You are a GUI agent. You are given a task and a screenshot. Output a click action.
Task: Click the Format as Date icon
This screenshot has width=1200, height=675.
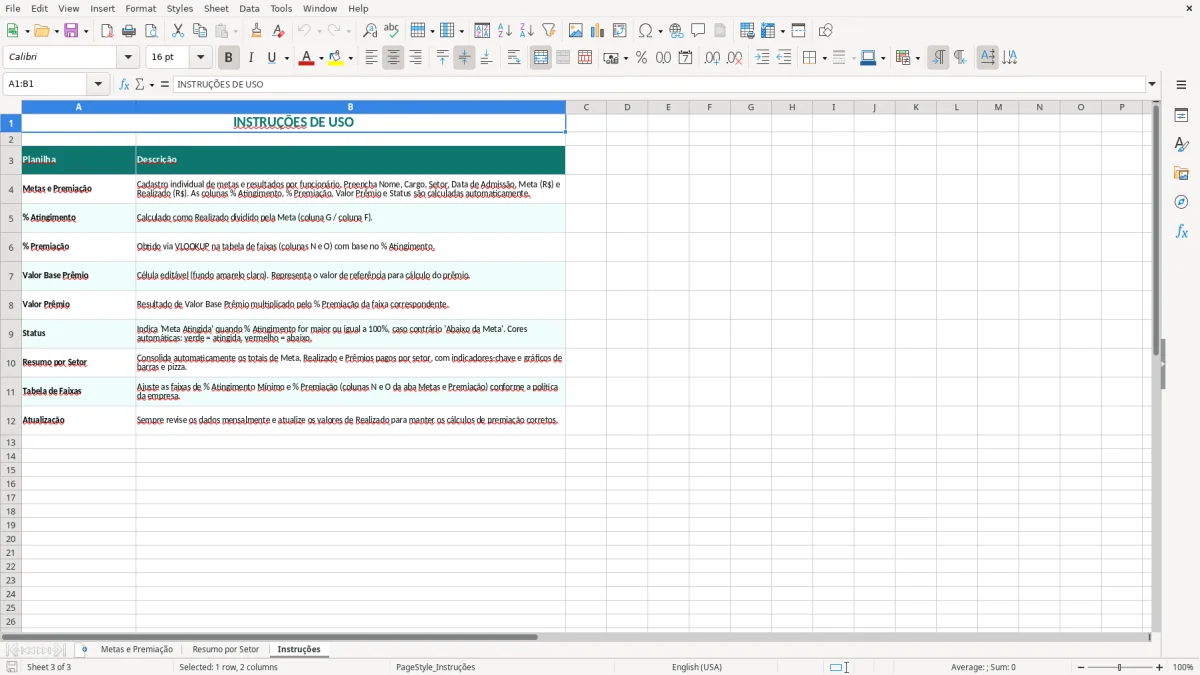point(685,58)
